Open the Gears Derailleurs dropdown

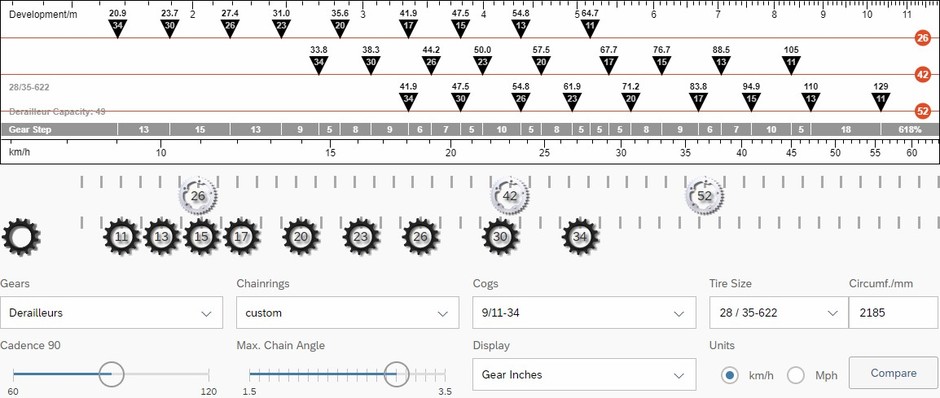click(112, 313)
